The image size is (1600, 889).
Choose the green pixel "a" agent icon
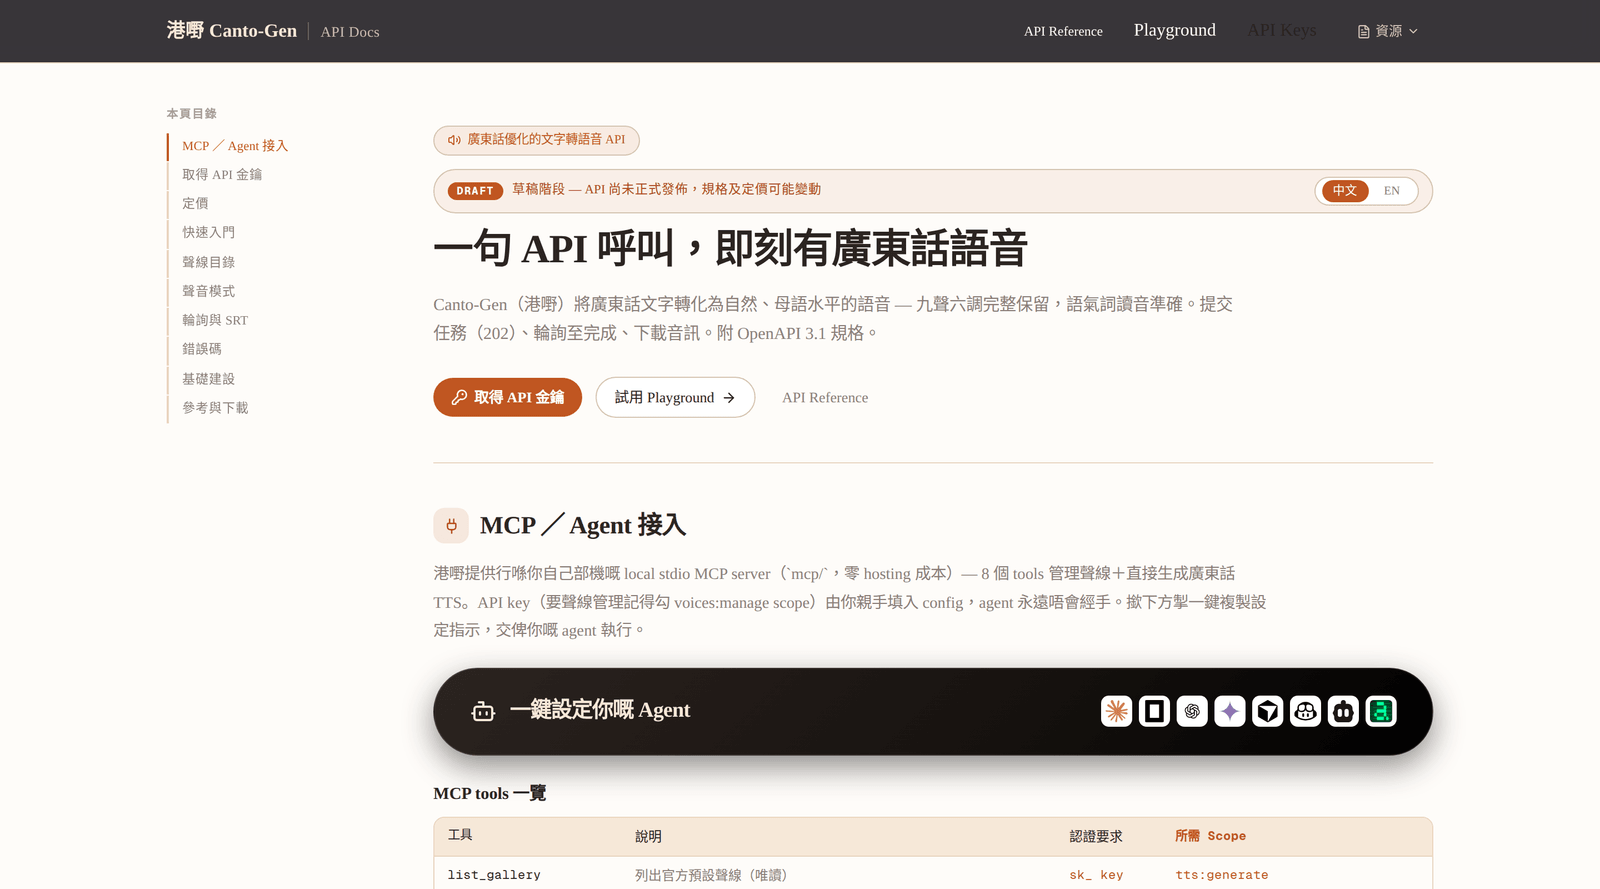point(1381,711)
